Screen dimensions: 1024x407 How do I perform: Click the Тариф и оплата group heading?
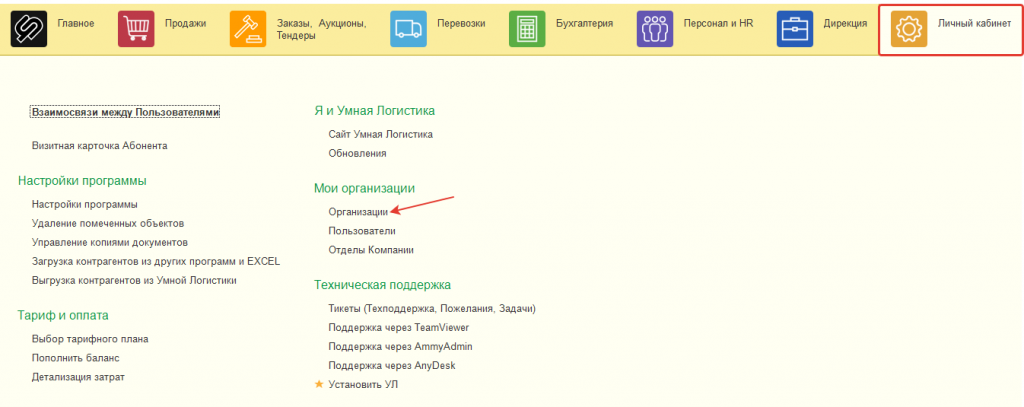pos(63,316)
